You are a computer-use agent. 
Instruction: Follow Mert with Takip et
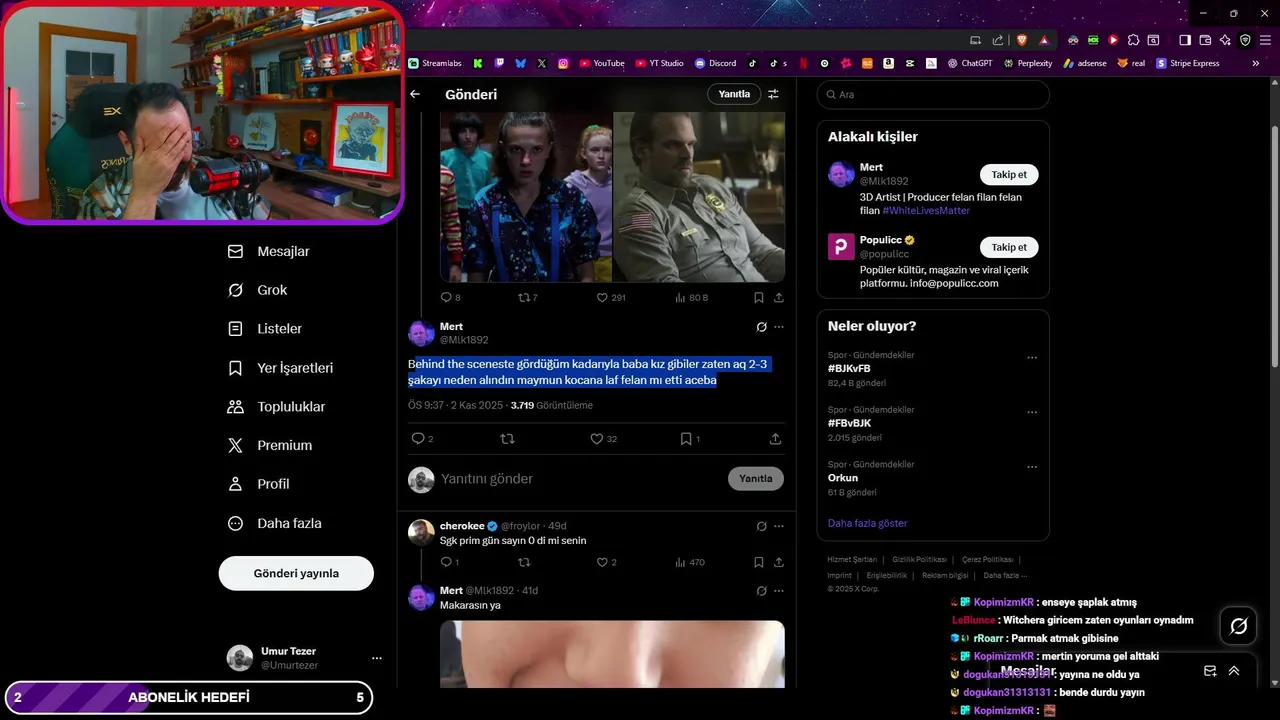click(1009, 175)
